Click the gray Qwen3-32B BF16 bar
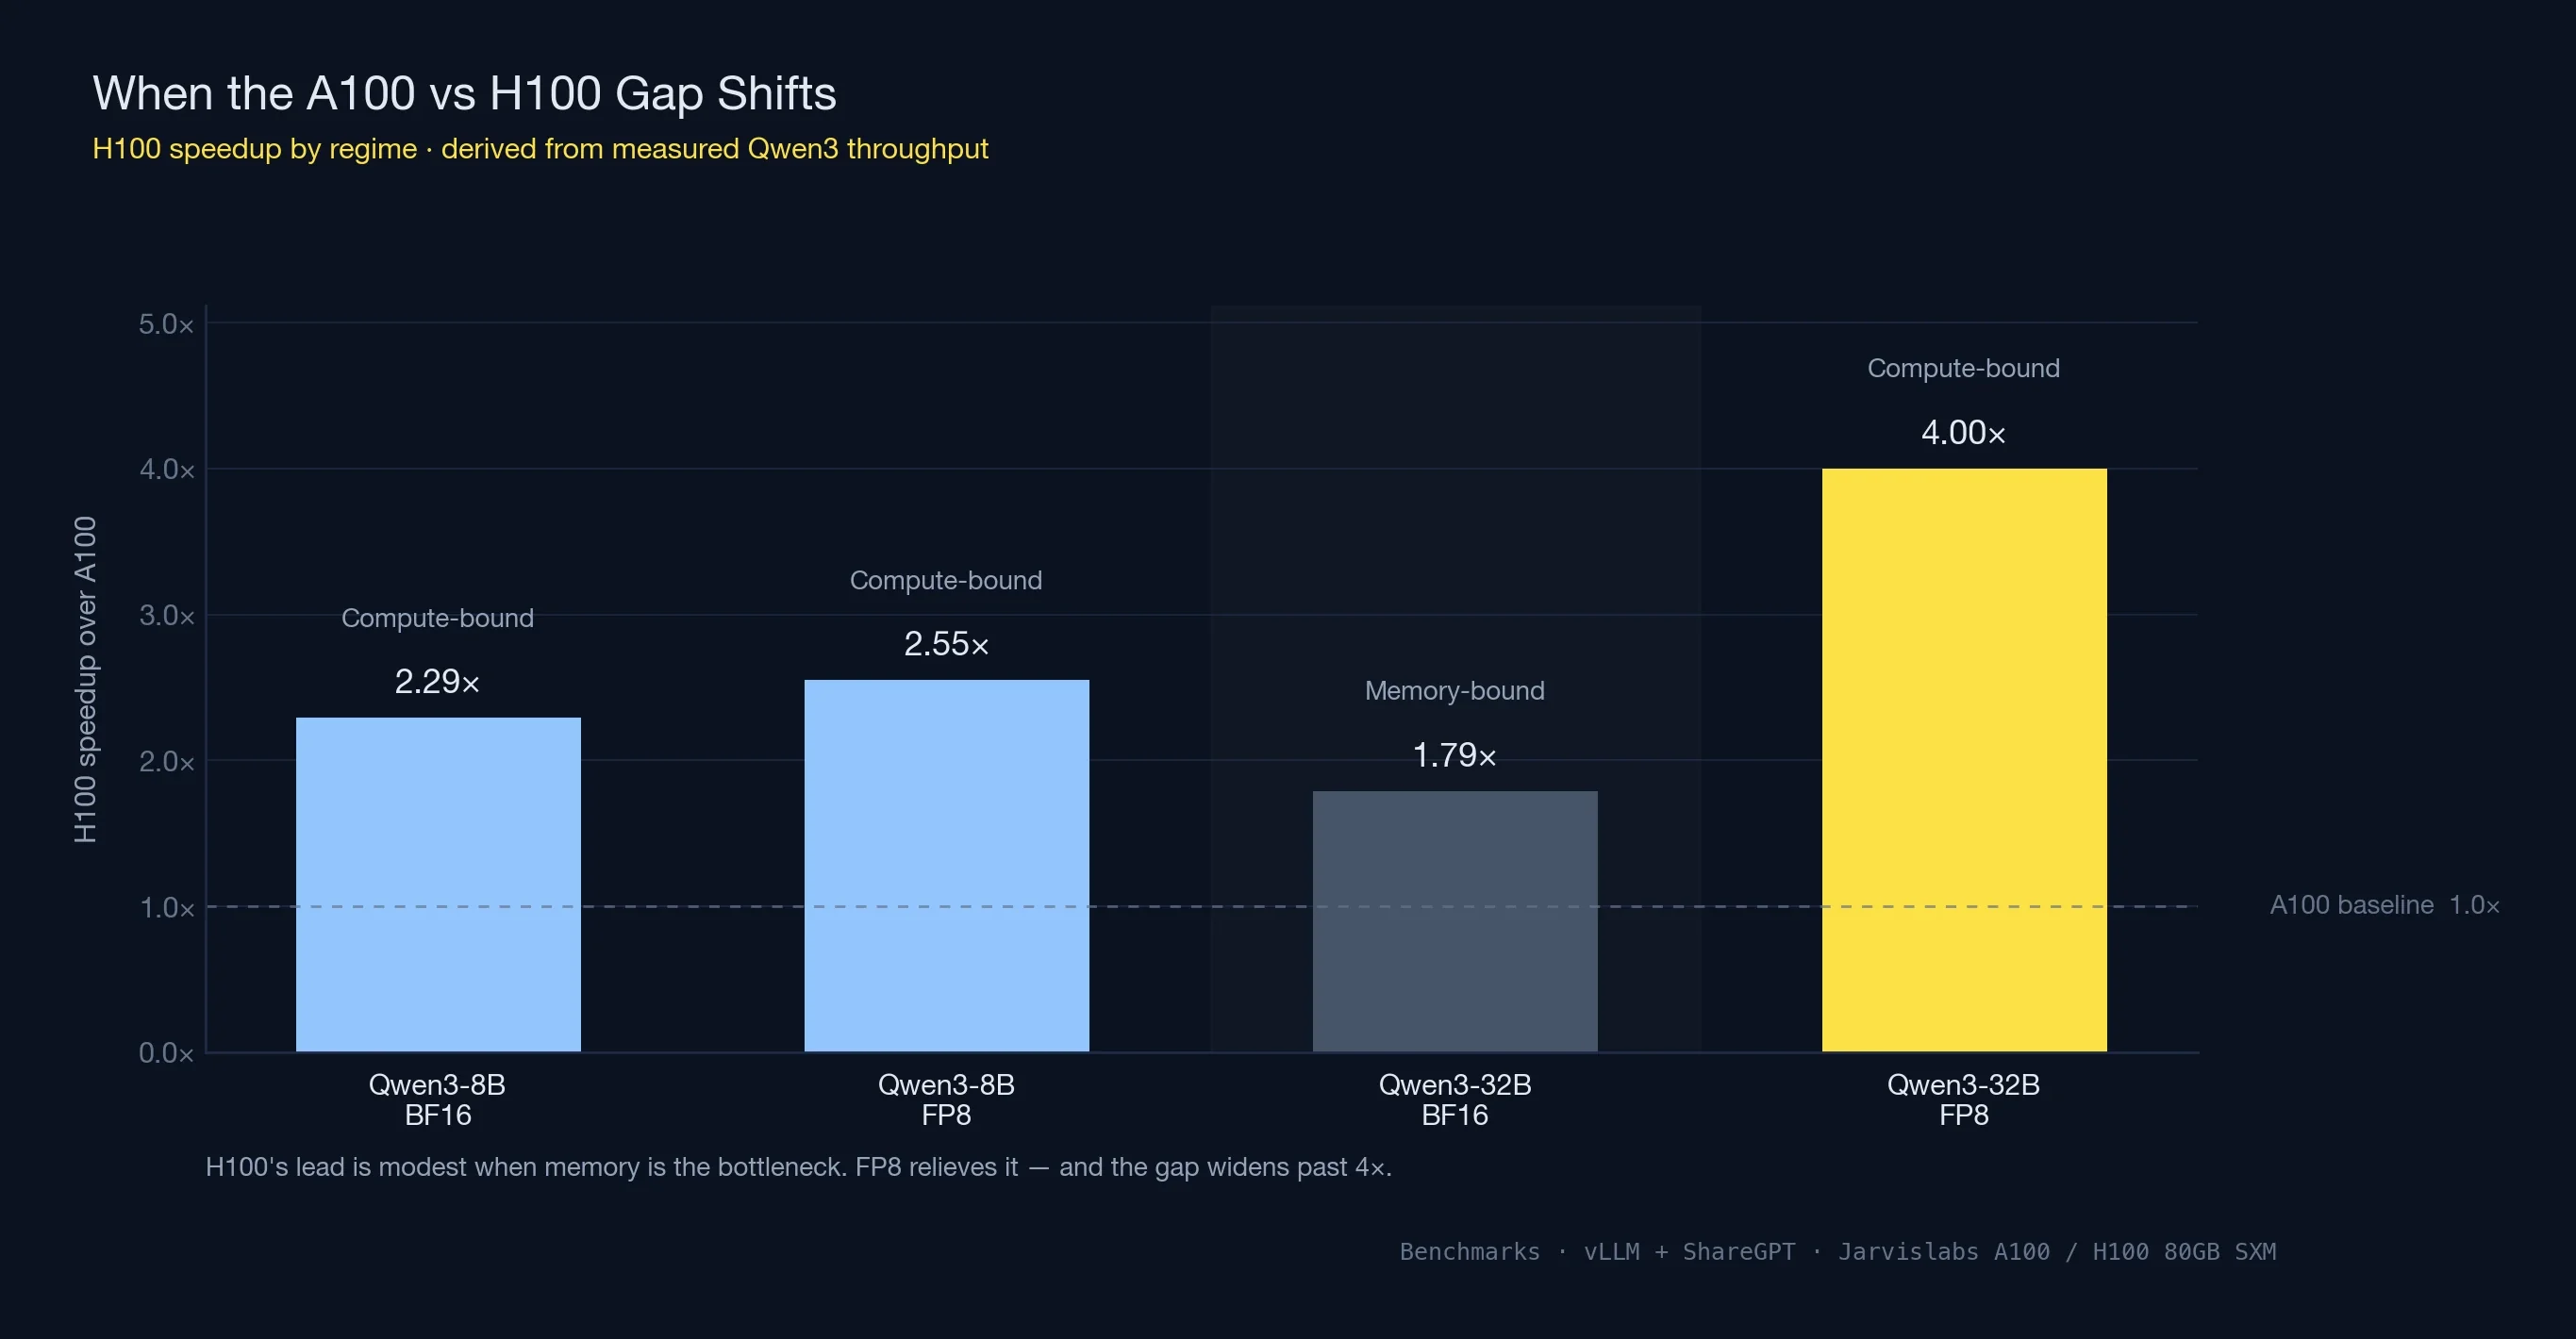 tap(1454, 920)
